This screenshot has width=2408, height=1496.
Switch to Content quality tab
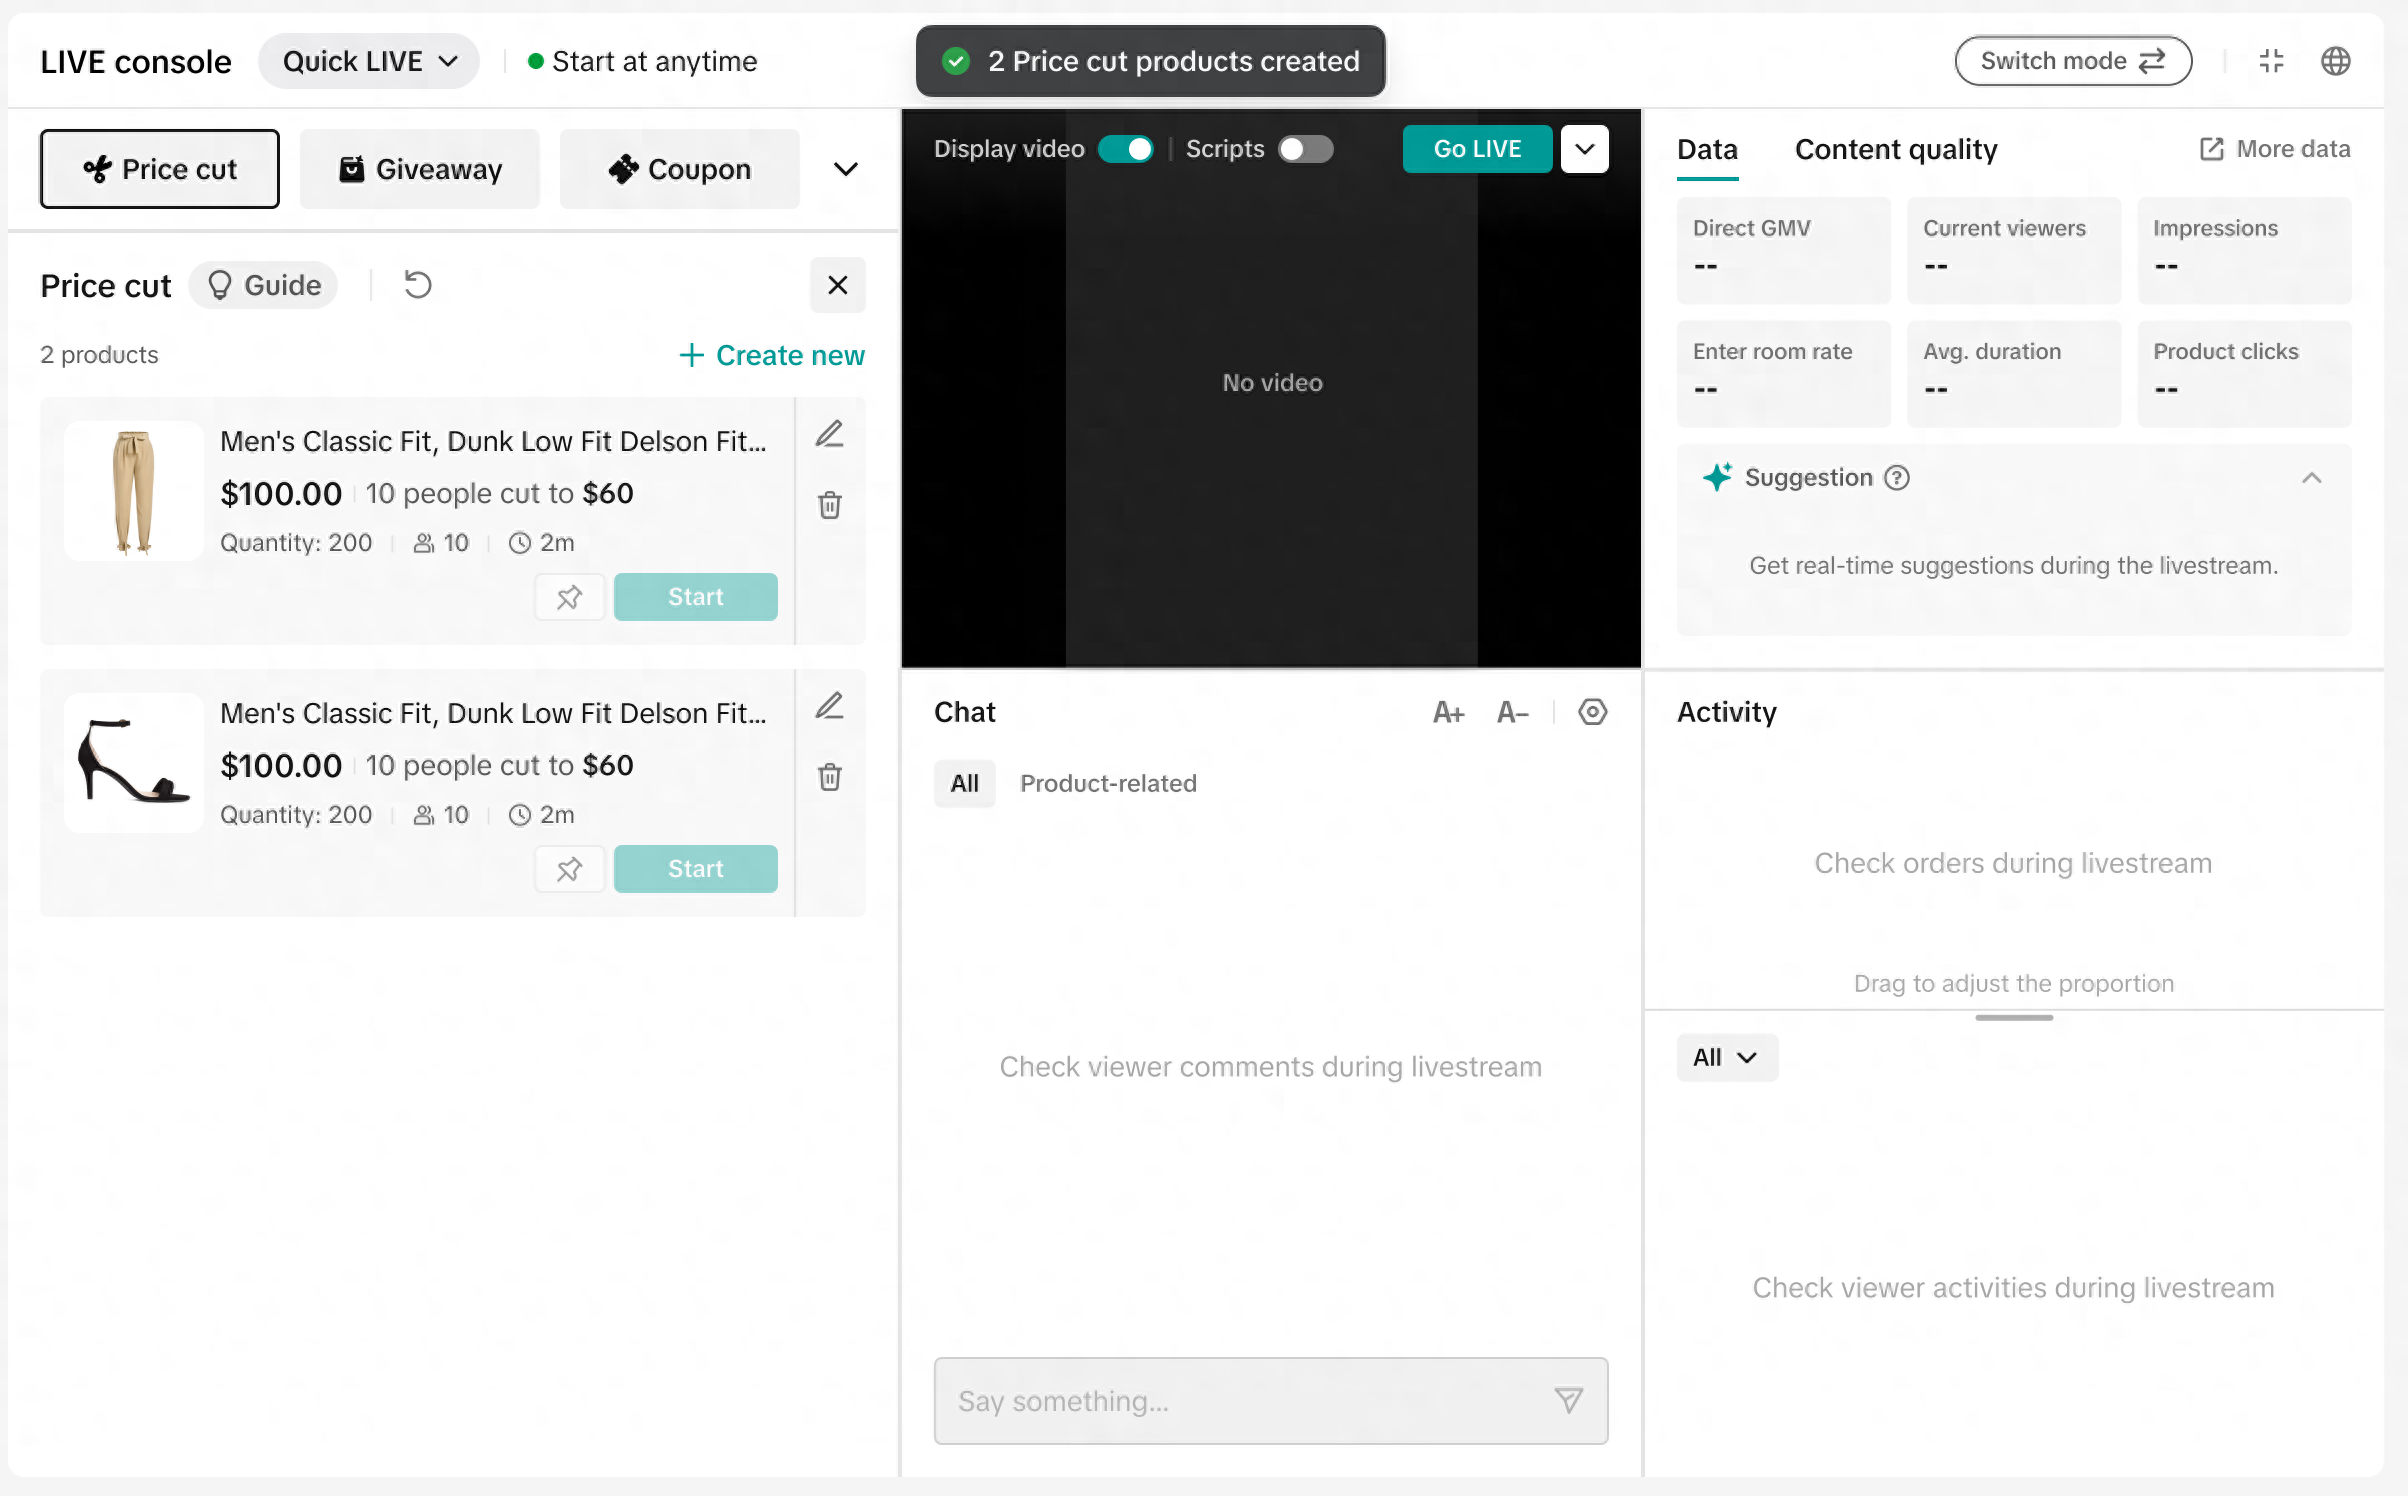click(x=1895, y=149)
